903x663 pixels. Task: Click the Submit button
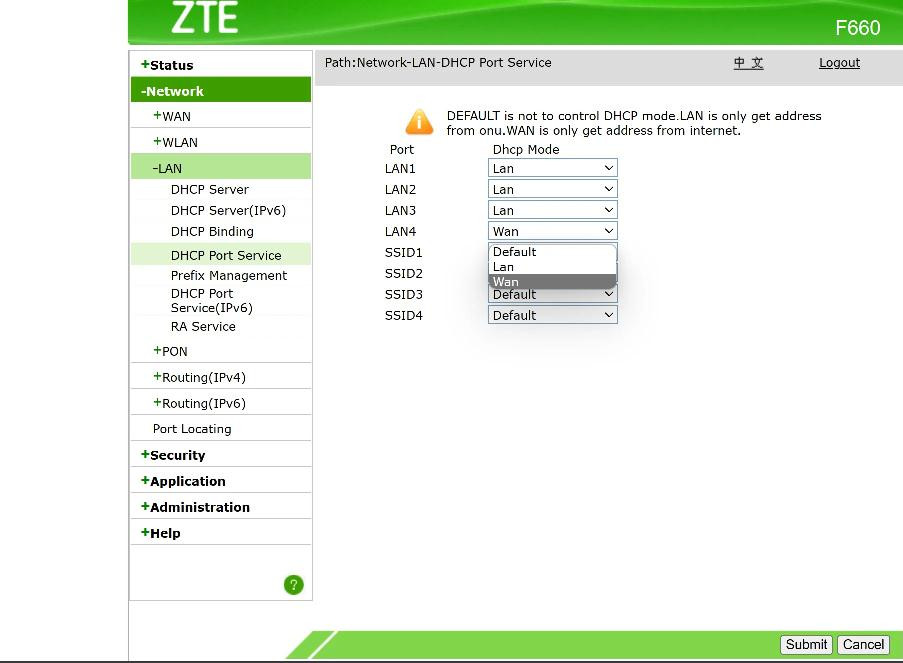pos(806,644)
